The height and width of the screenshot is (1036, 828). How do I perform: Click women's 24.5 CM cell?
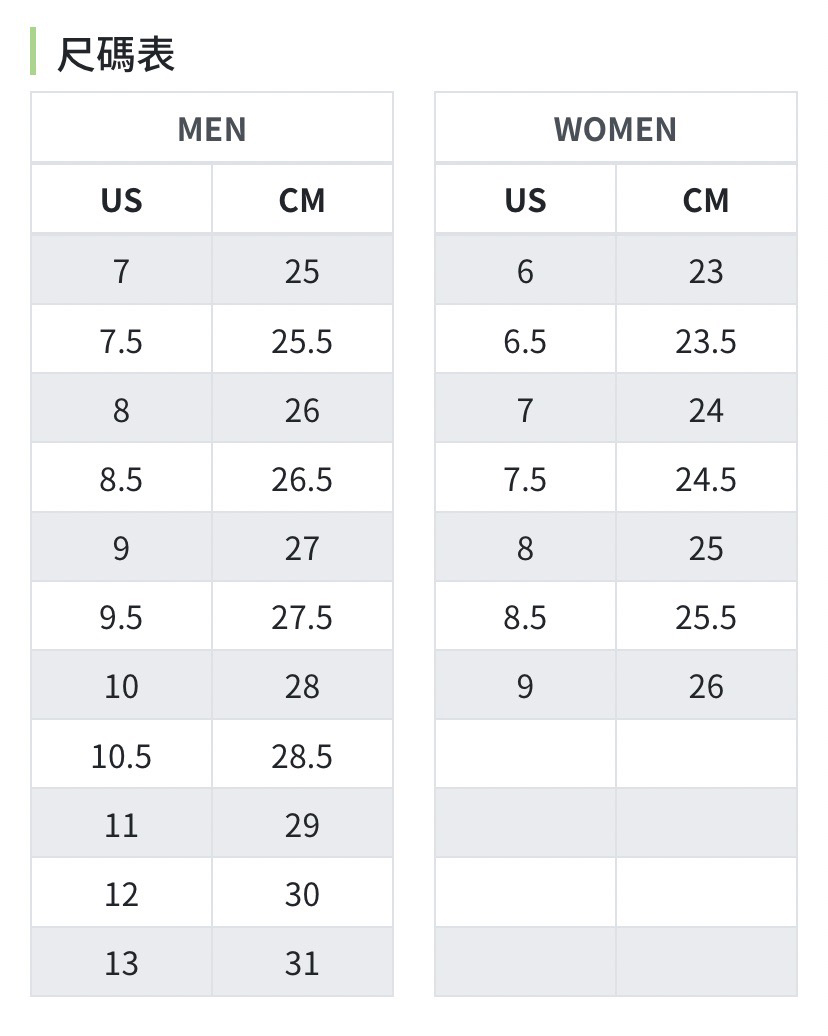point(706,480)
